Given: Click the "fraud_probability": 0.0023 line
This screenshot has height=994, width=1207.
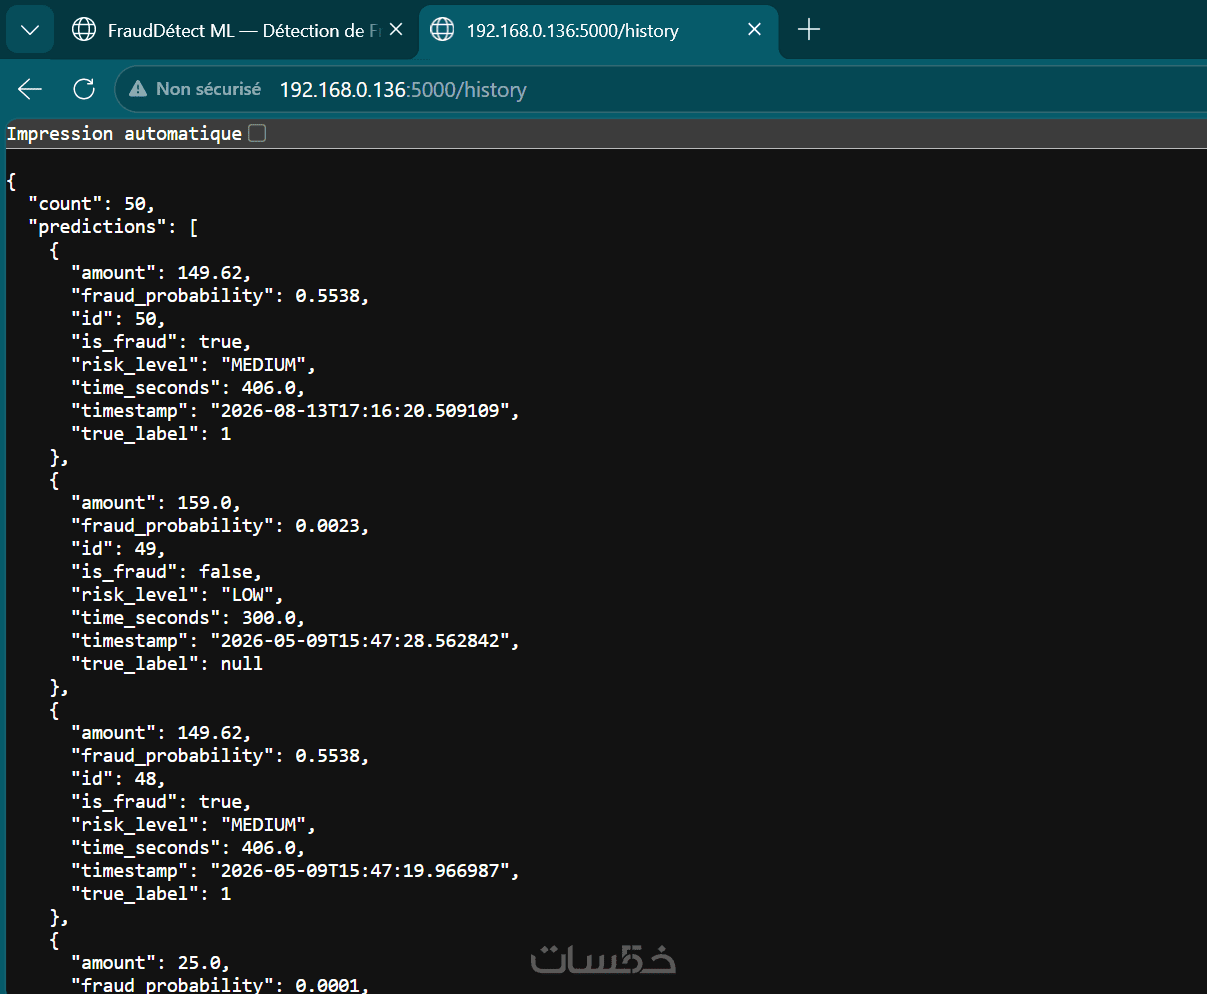Looking at the screenshot, I should pyautogui.click(x=220, y=525).
